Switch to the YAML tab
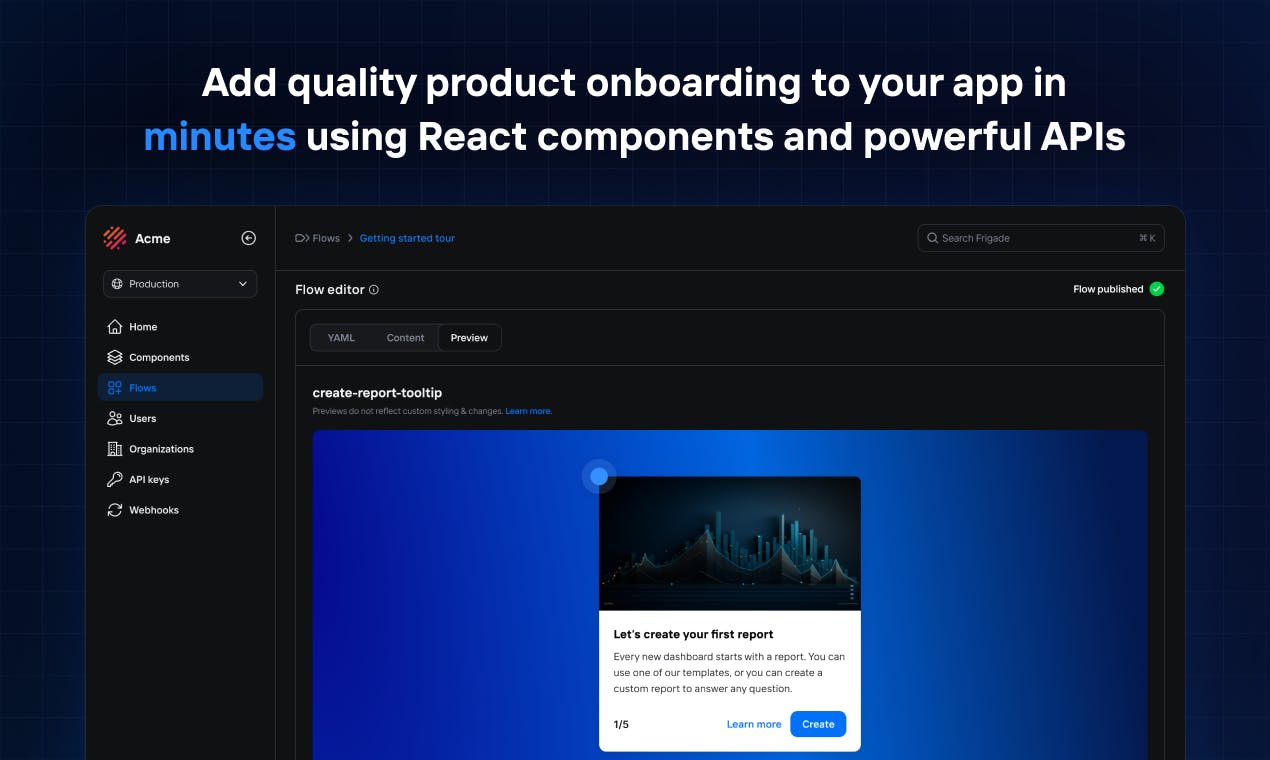The width and height of the screenshot is (1270, 760). coord(341,338)
